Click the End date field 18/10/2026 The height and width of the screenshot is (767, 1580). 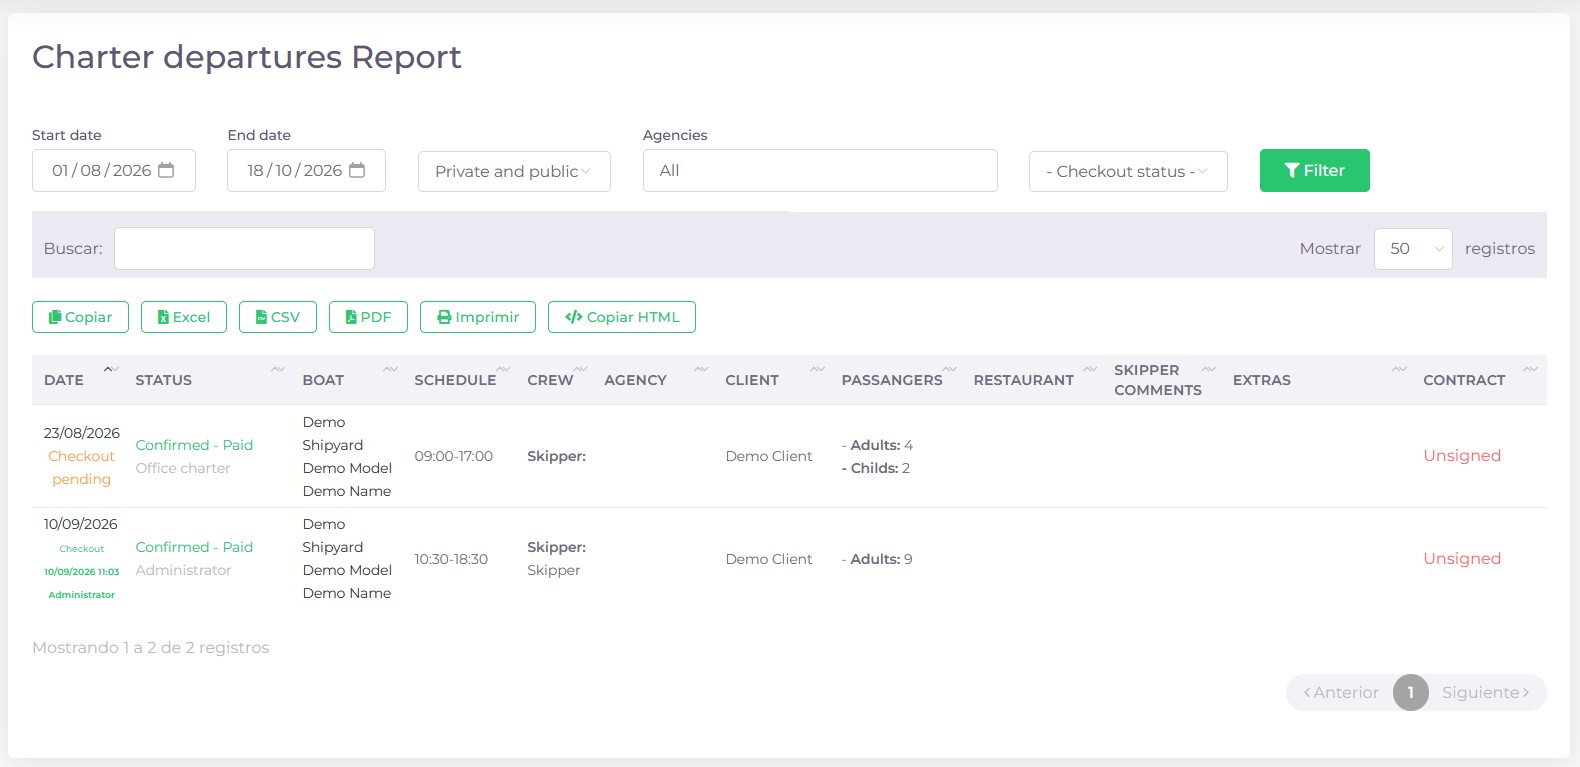tap(306, 171)
